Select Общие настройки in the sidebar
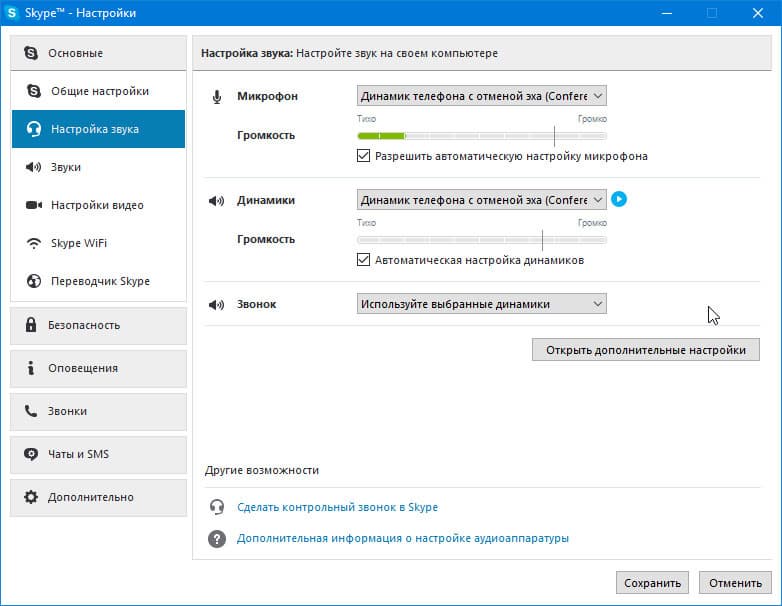The height and width of the screenshot is (606, 782). [x=98, y=91]
